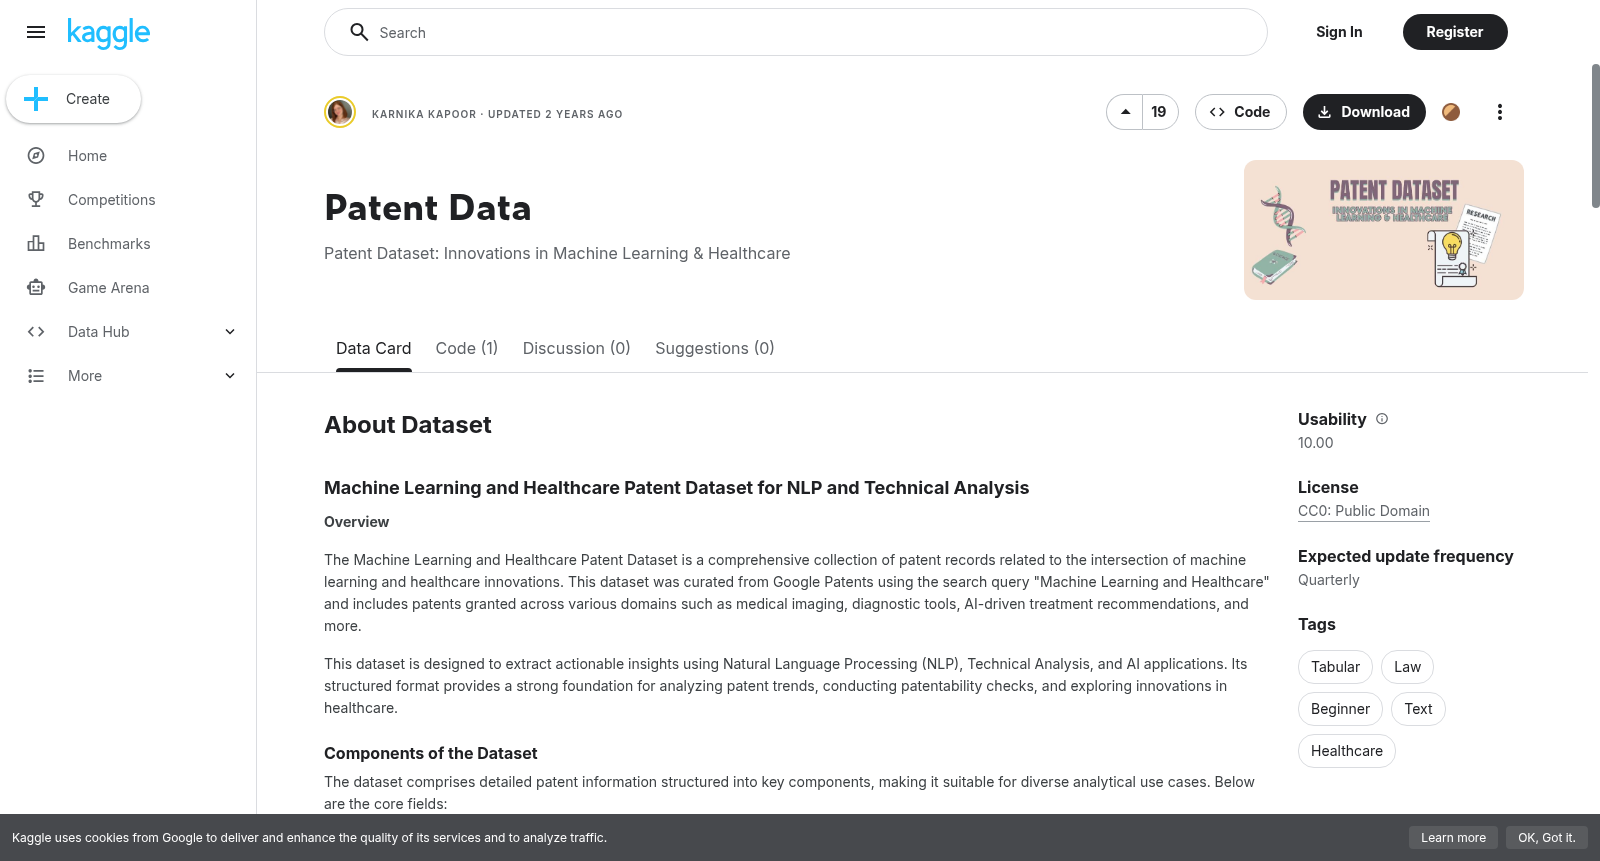Image resolution: width=1600 pixels, height=861 pixels.
Task: Click into the Search field
Action: point(796,32)
